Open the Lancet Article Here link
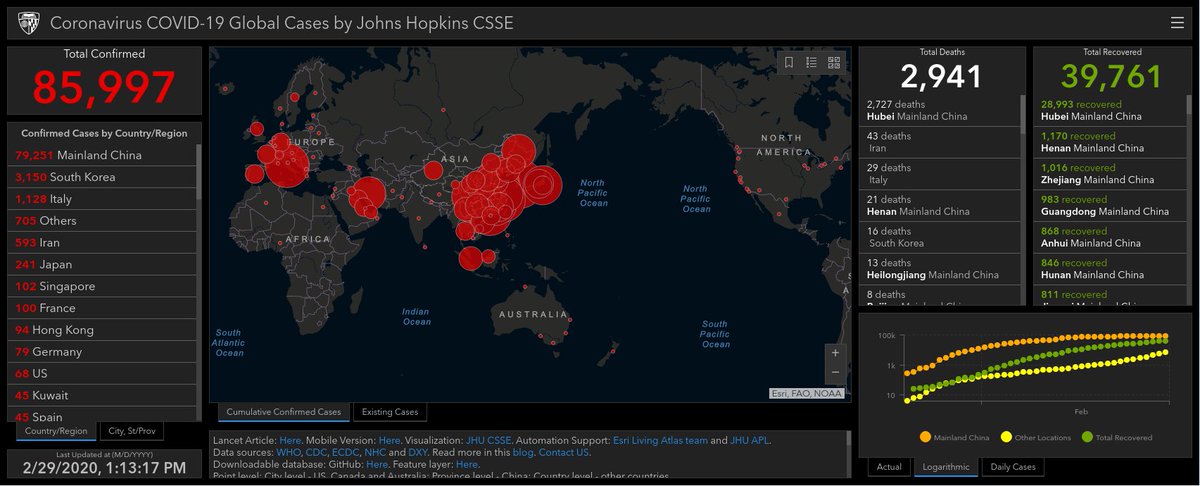 click(x=290, y=440)
